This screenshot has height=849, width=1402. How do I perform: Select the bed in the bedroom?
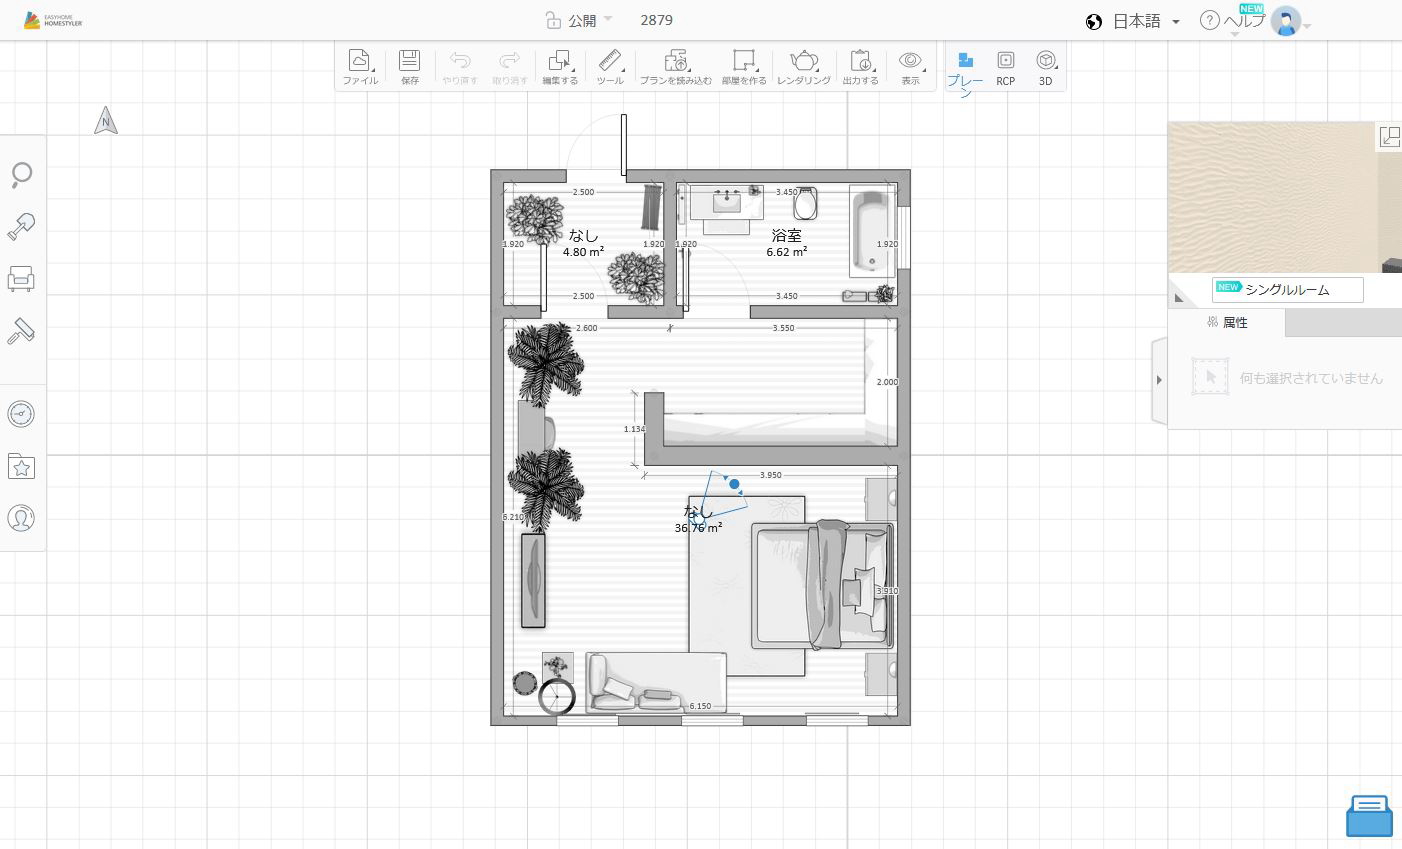(x=824, y=586)
